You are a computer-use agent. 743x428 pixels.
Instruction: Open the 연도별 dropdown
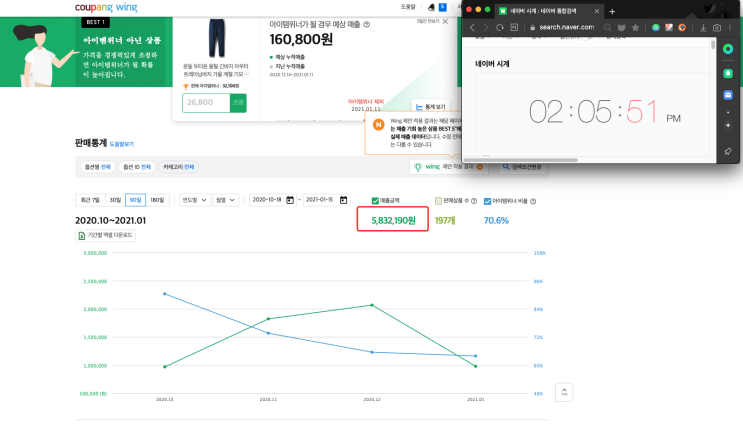194,200
